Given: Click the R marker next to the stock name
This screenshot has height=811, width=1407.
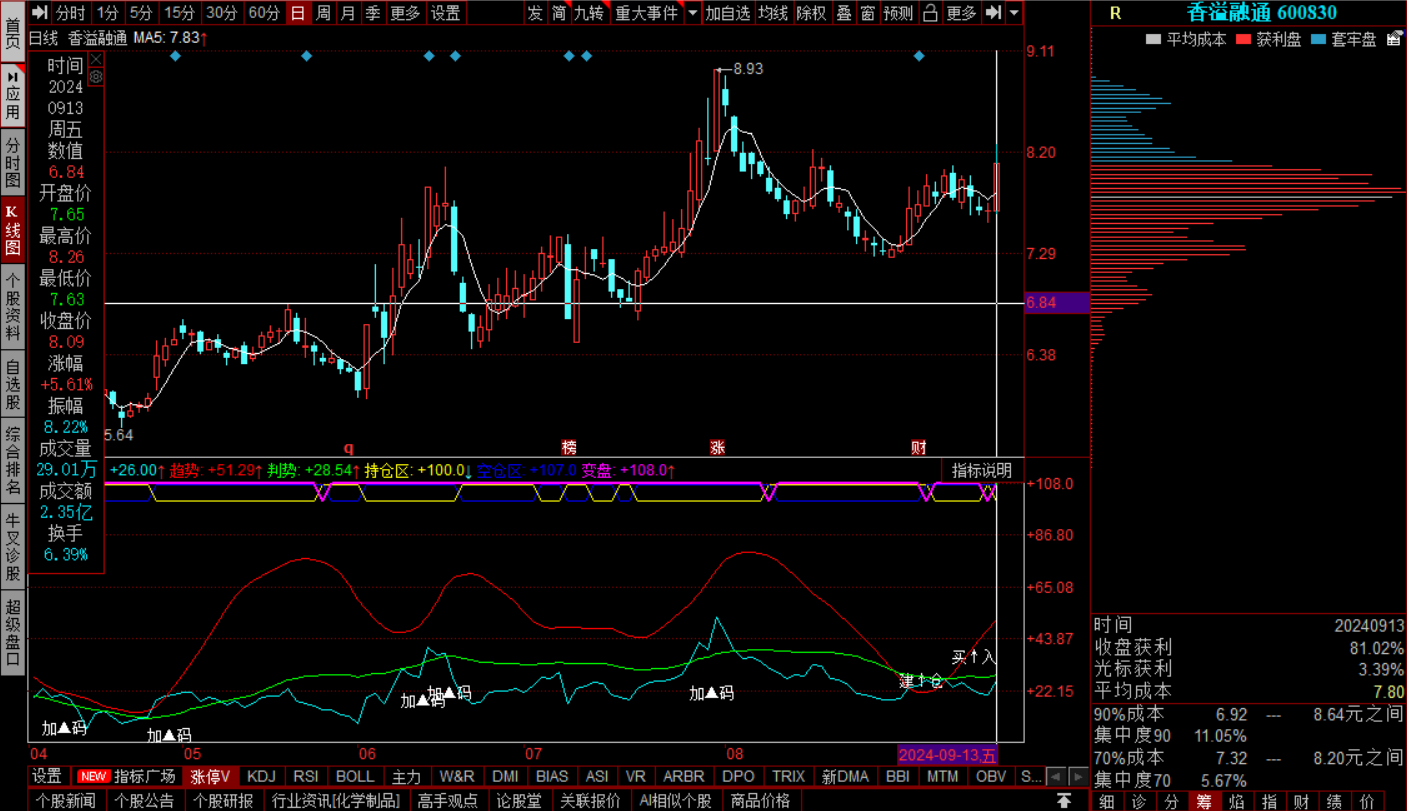Looking at the screenshot, I should [x=1116, y=13].
